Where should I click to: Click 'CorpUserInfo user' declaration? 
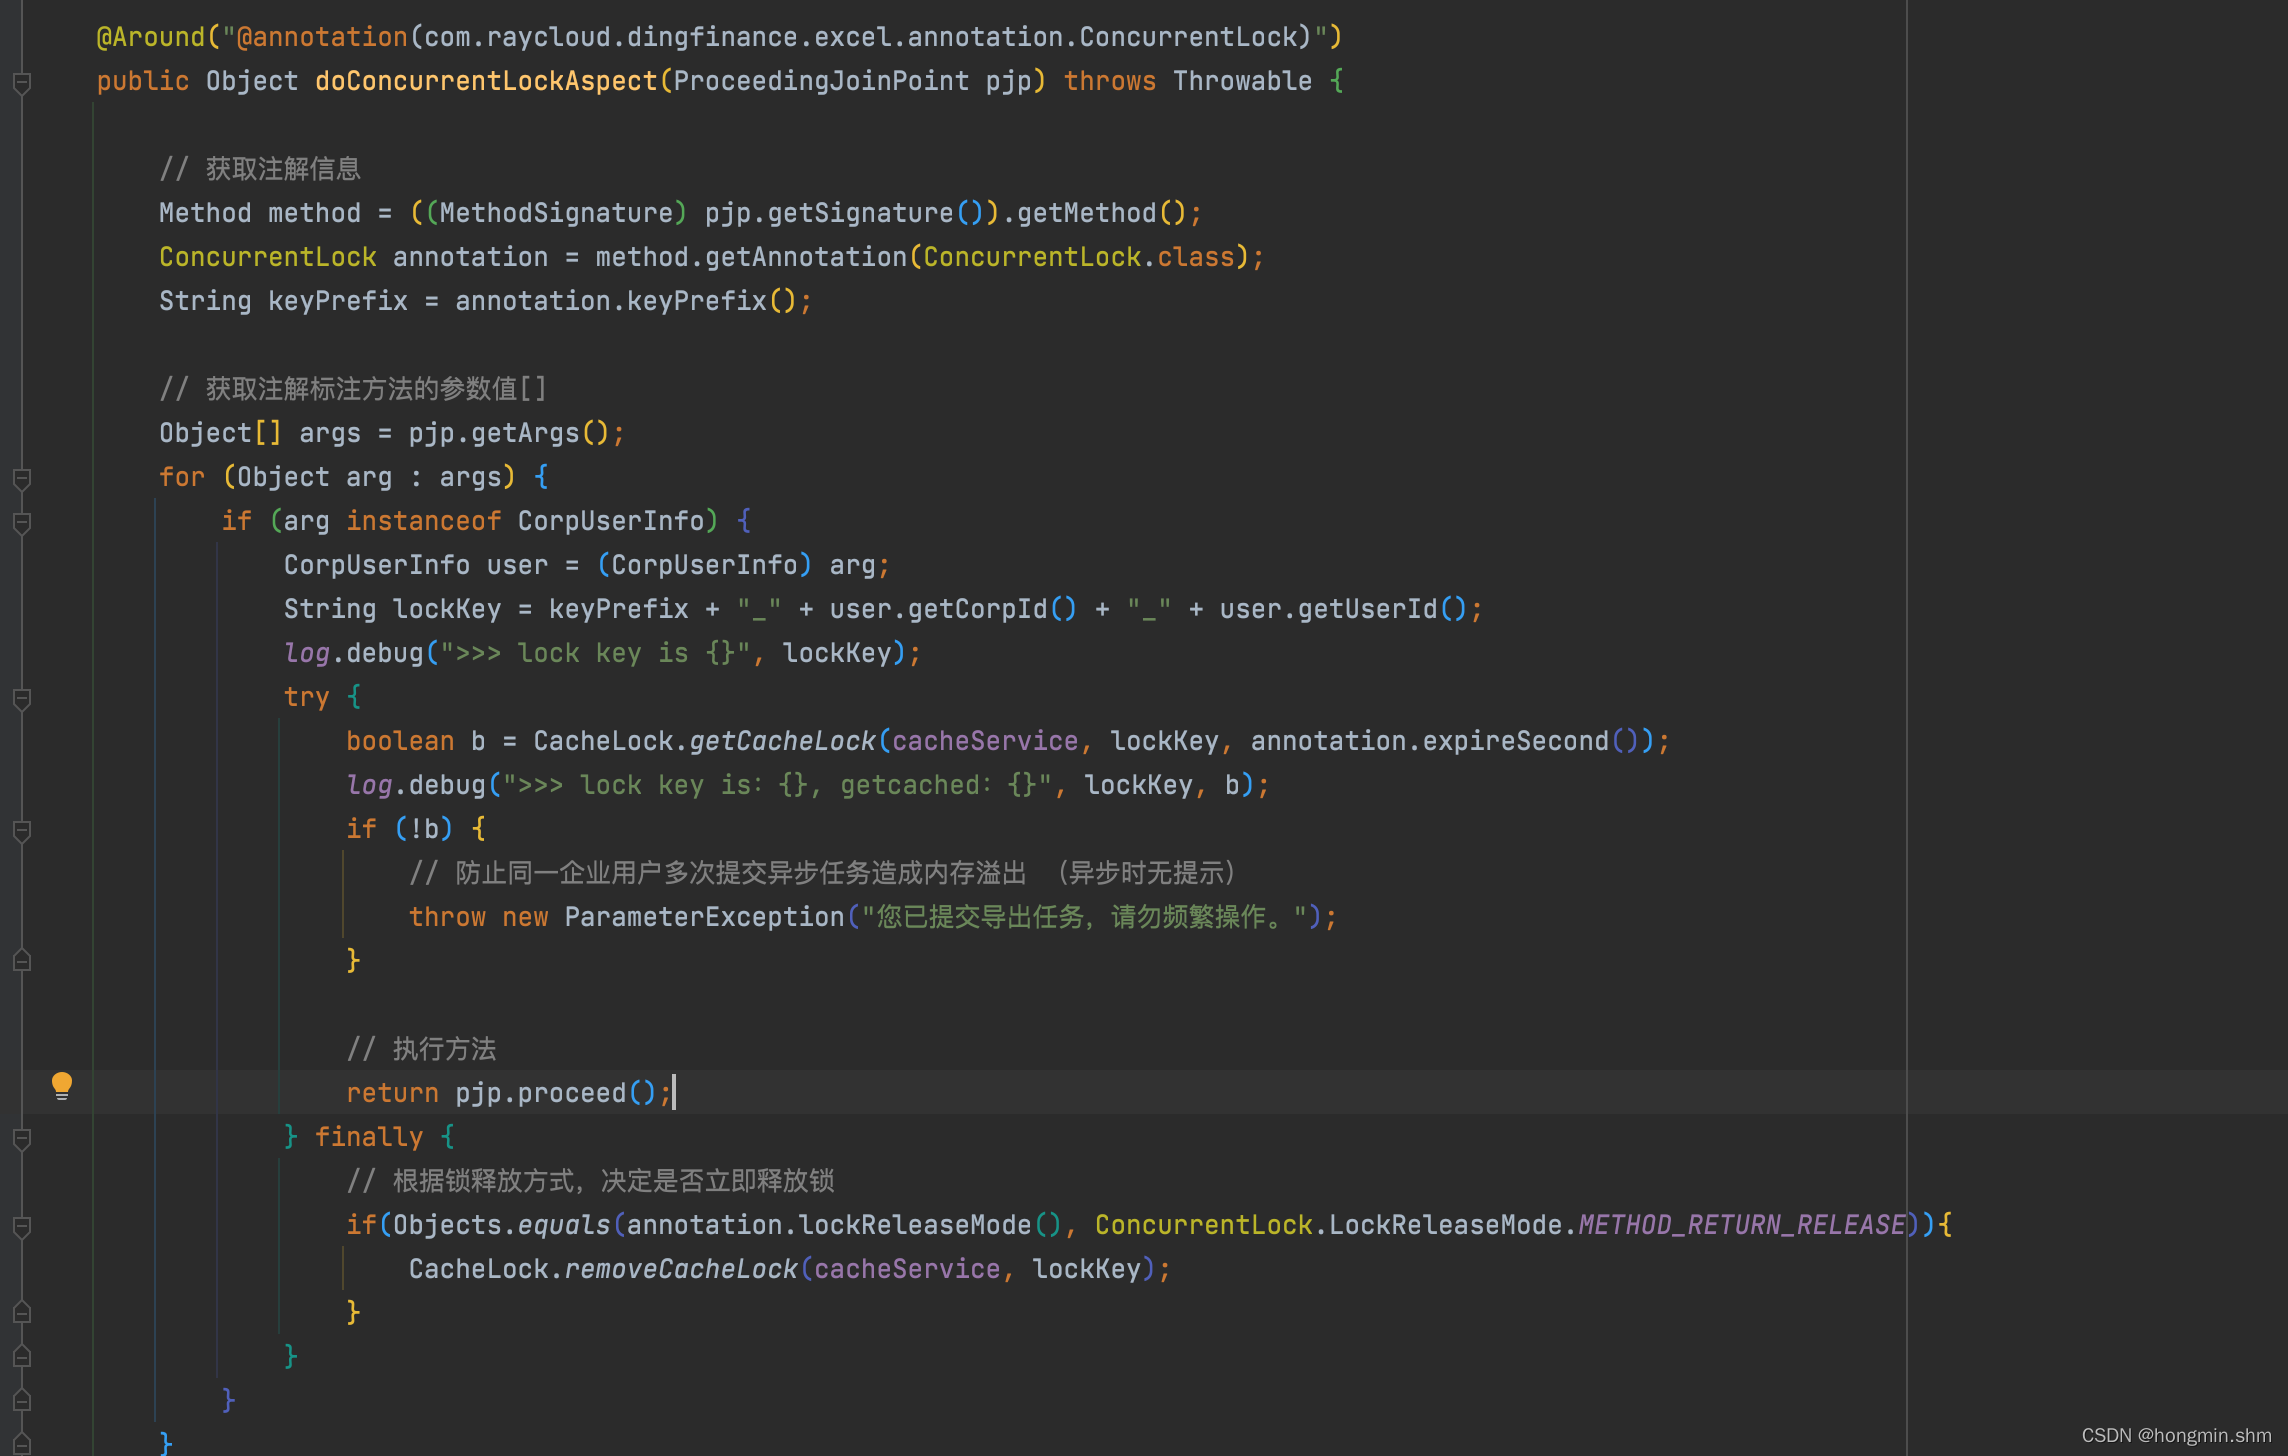[416, 565]
